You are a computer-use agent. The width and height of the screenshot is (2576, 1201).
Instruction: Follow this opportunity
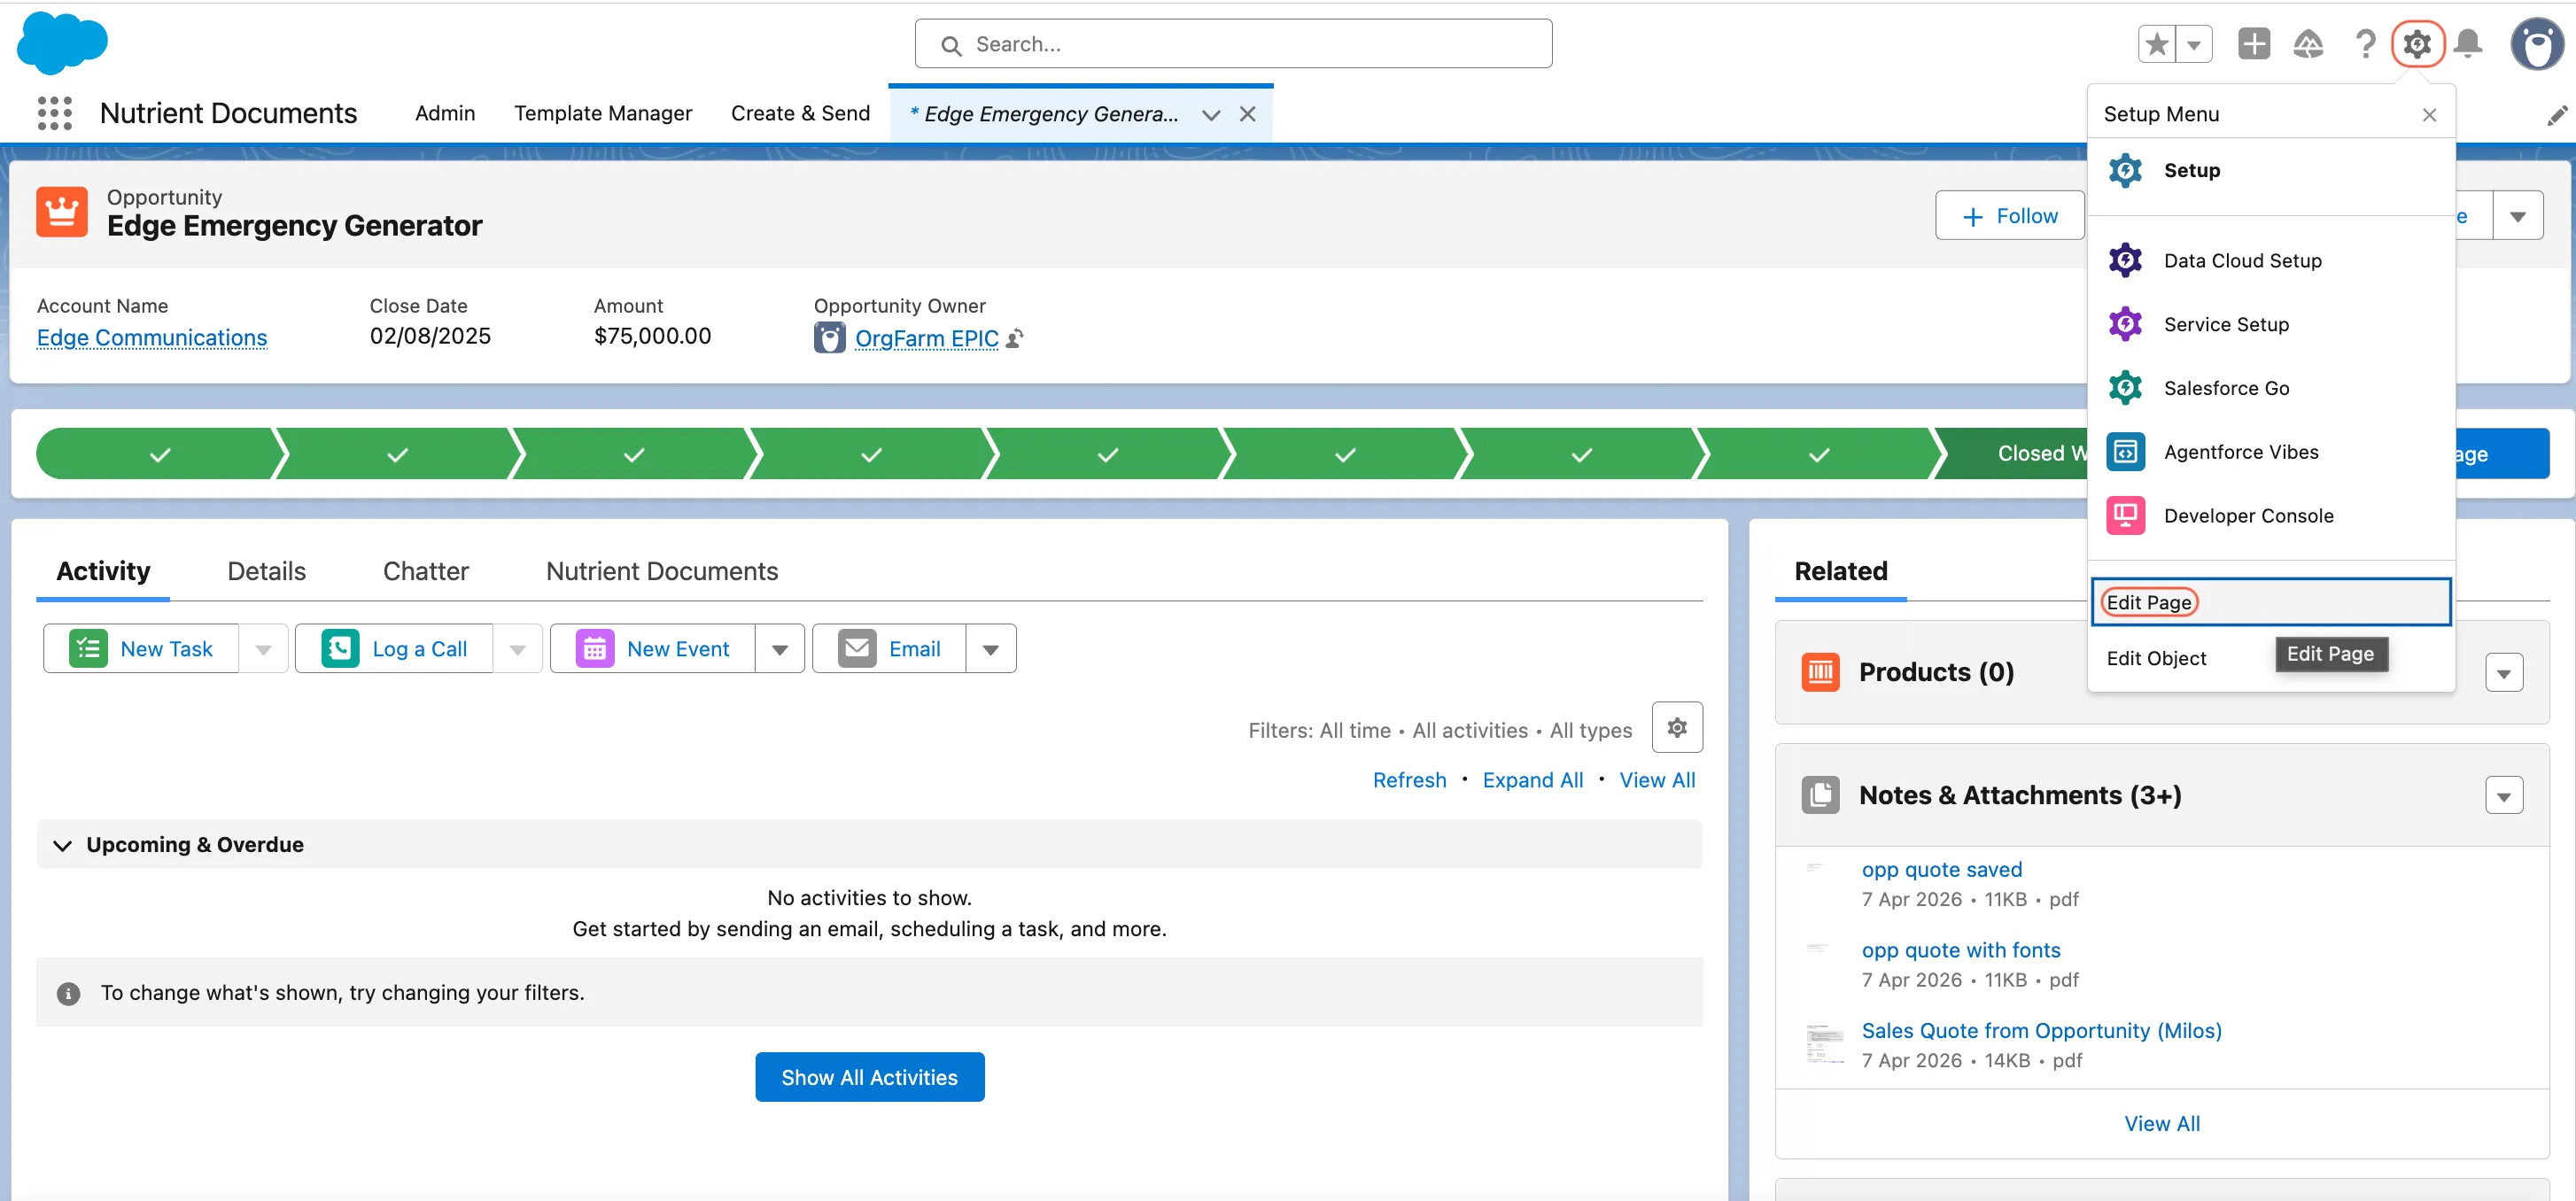(x=2009, y=216)
